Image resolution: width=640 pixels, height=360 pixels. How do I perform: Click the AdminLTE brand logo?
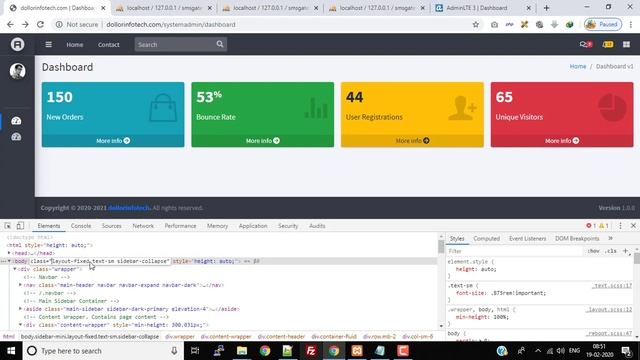tap(18, 44)
